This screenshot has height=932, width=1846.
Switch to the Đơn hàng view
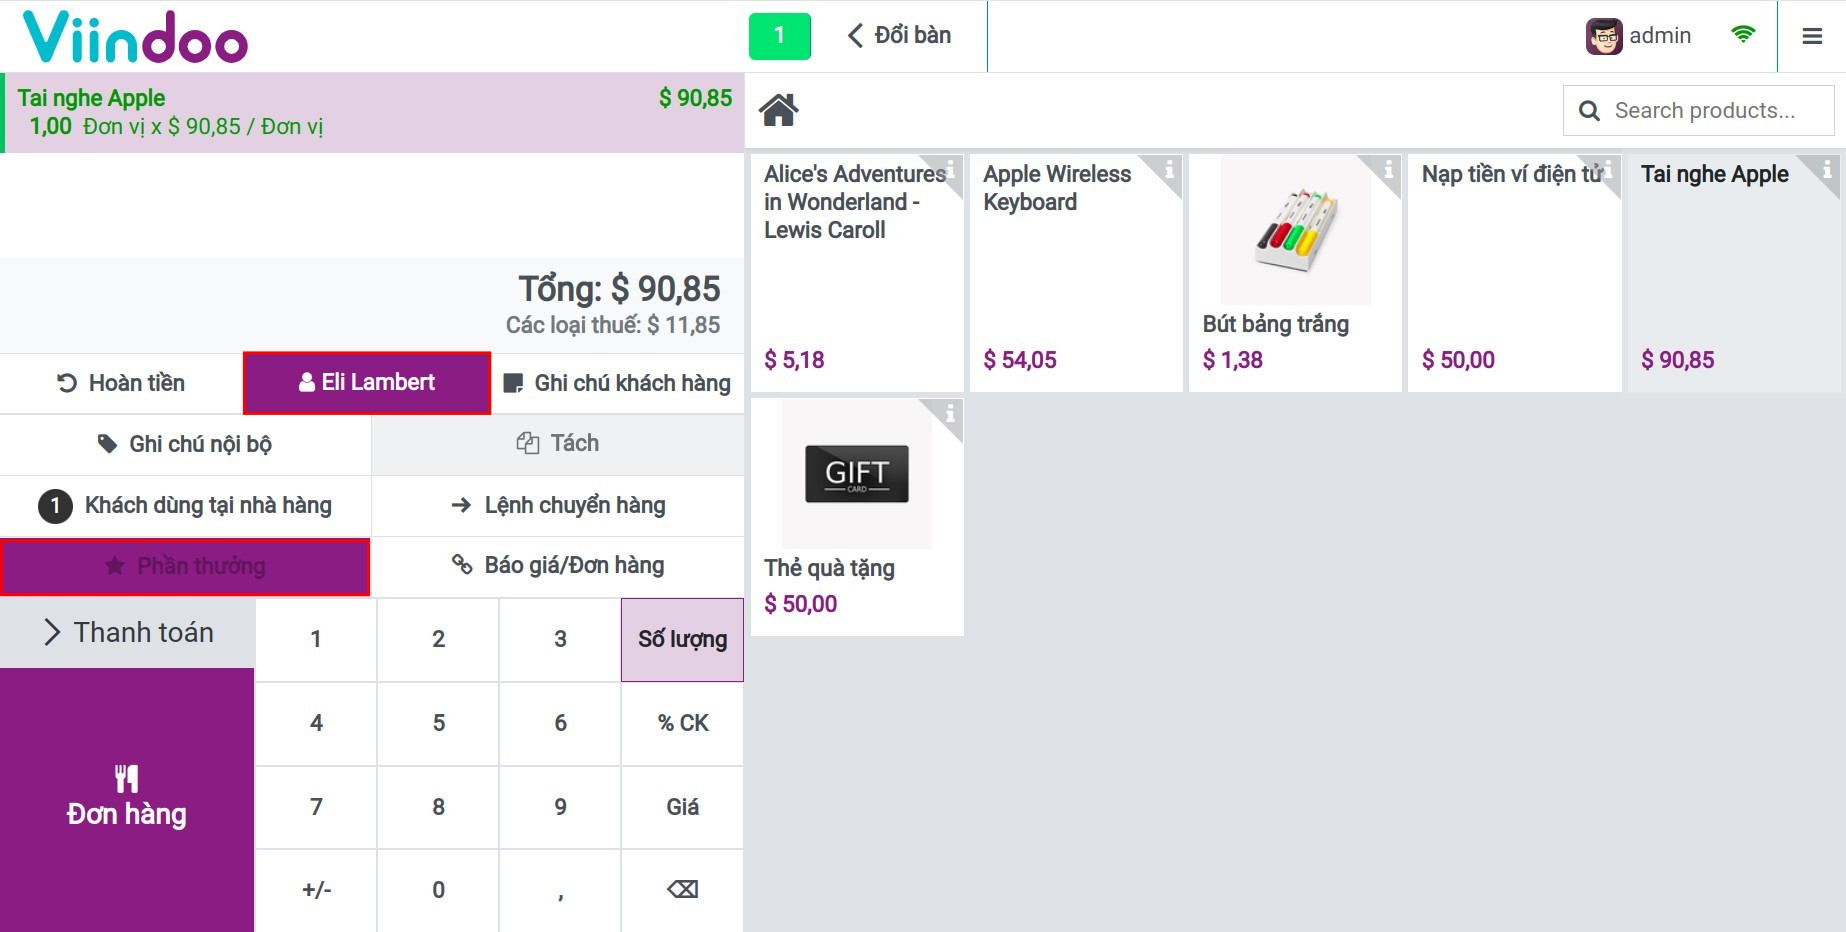(x=127, y=795)
